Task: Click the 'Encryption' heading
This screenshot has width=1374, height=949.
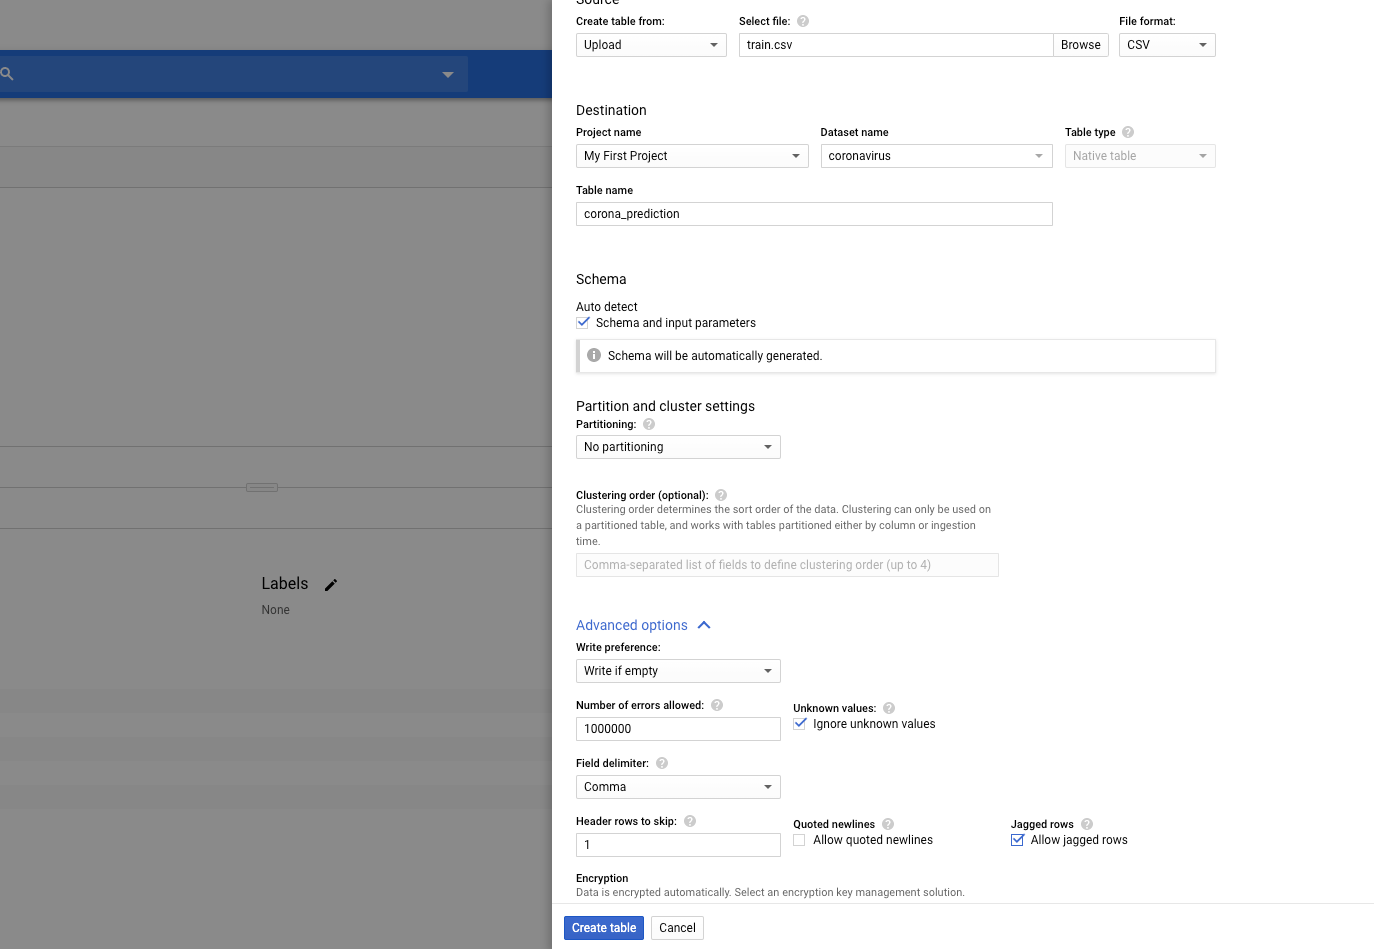Action: tap(602, 878)
